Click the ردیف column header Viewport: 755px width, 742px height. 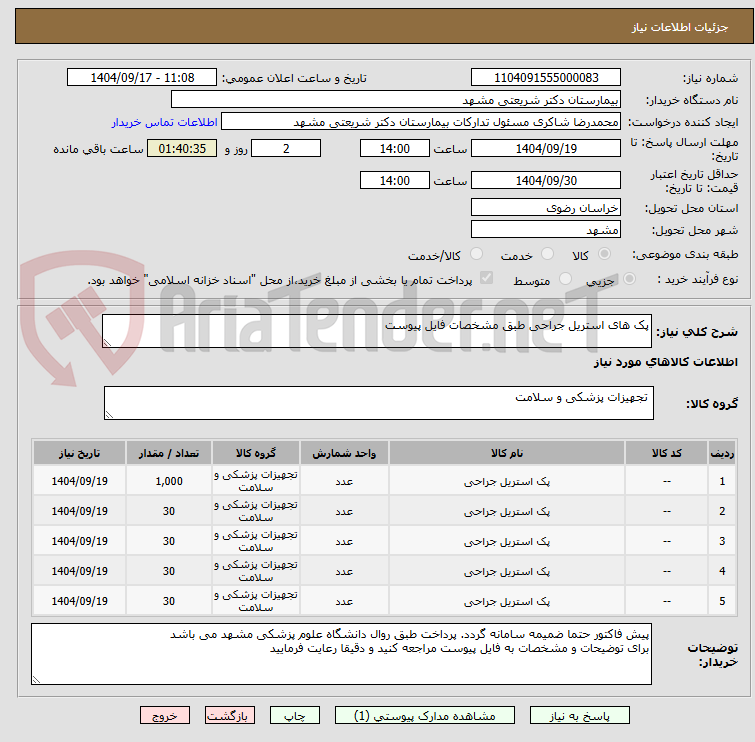pos(722,453)
